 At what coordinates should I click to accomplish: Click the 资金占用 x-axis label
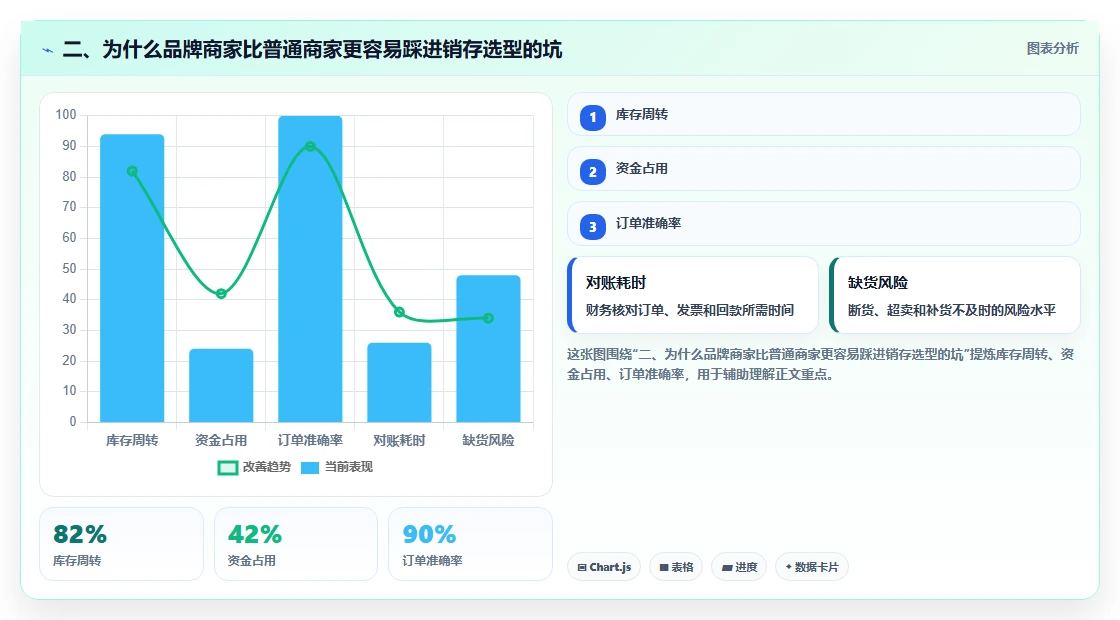coord(221,441)
